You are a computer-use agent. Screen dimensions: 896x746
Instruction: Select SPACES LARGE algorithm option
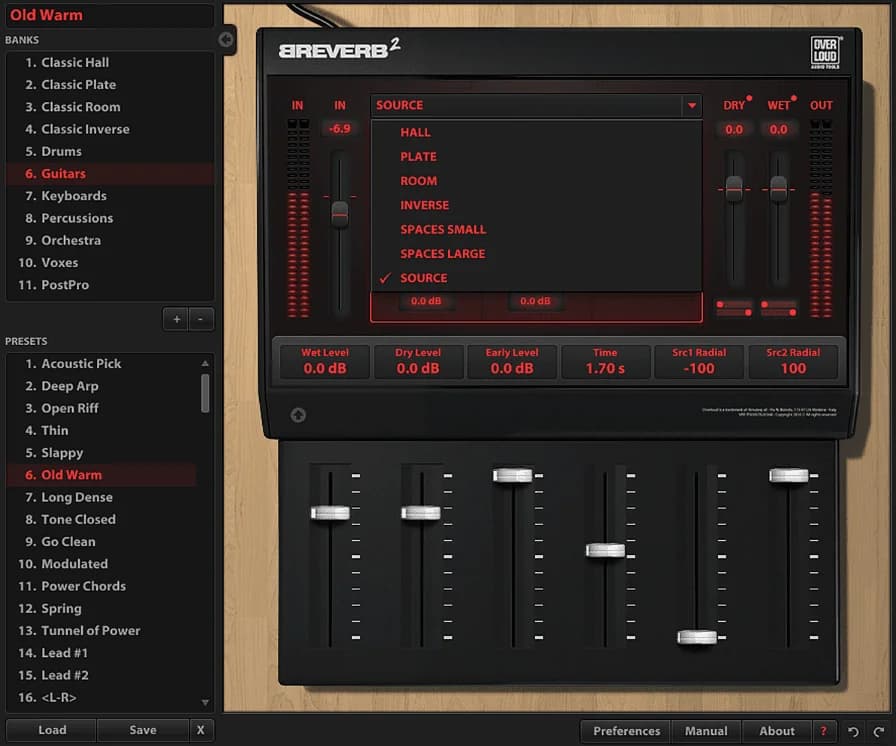442,254
